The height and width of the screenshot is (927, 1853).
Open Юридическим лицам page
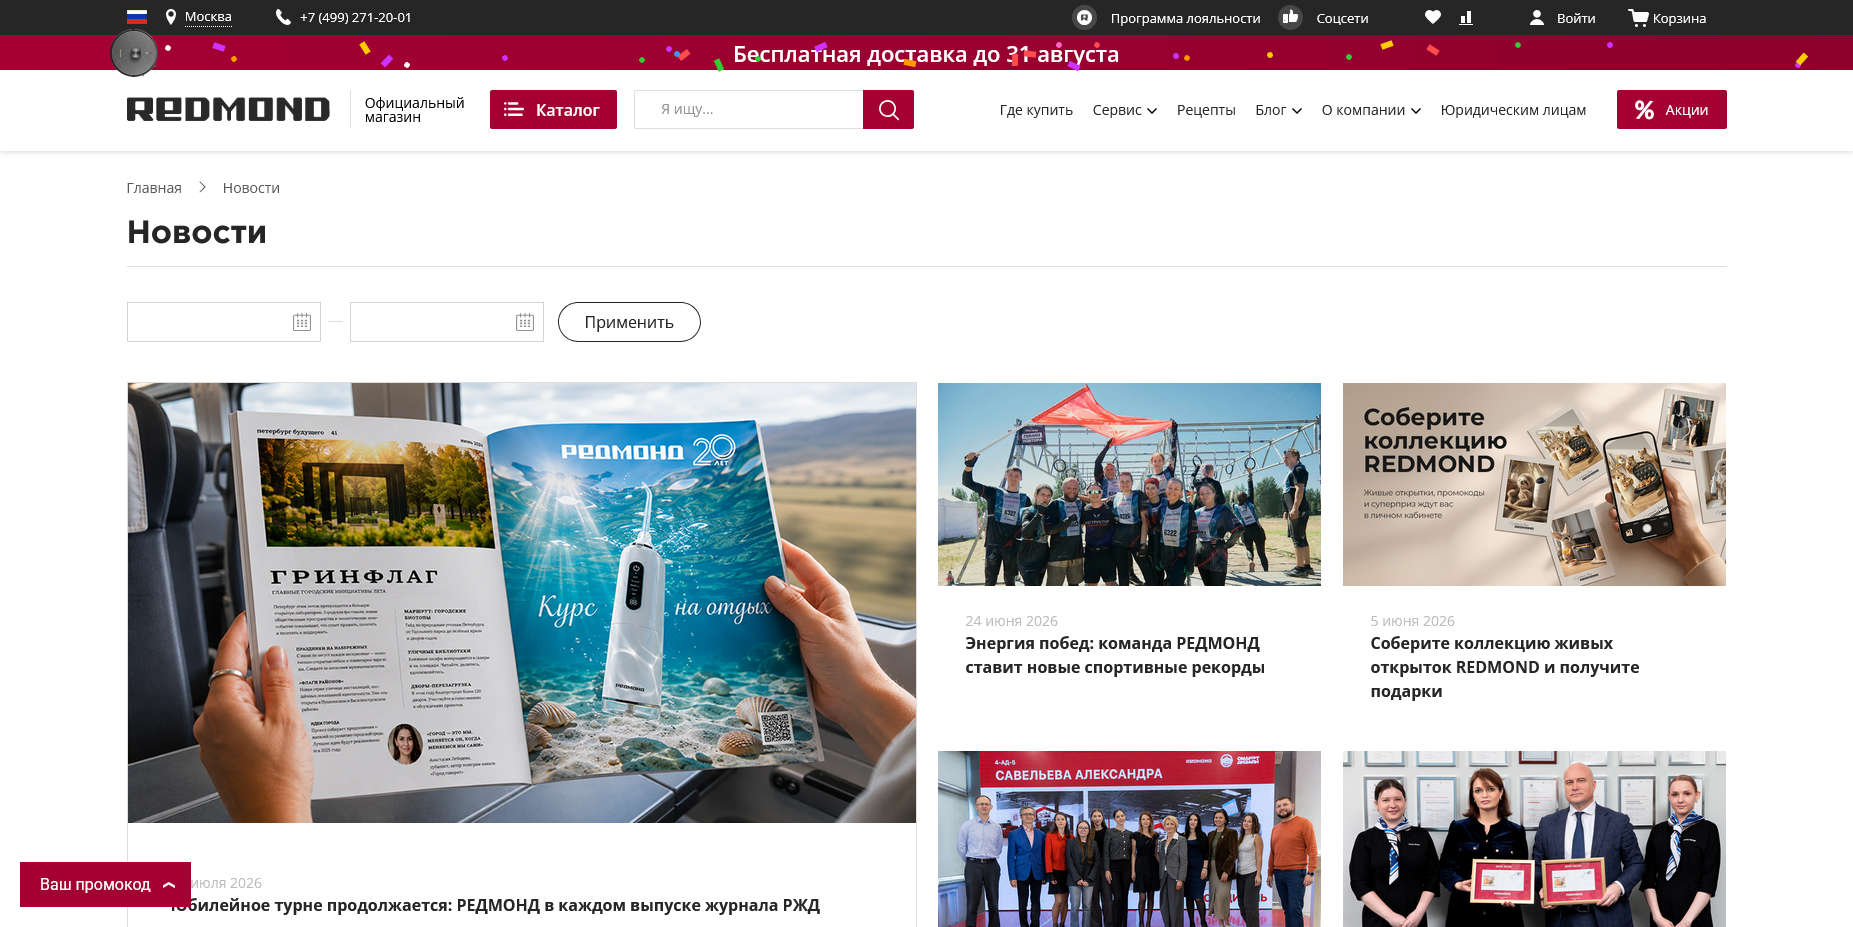pyautogui.click(x=1513, y=110)
